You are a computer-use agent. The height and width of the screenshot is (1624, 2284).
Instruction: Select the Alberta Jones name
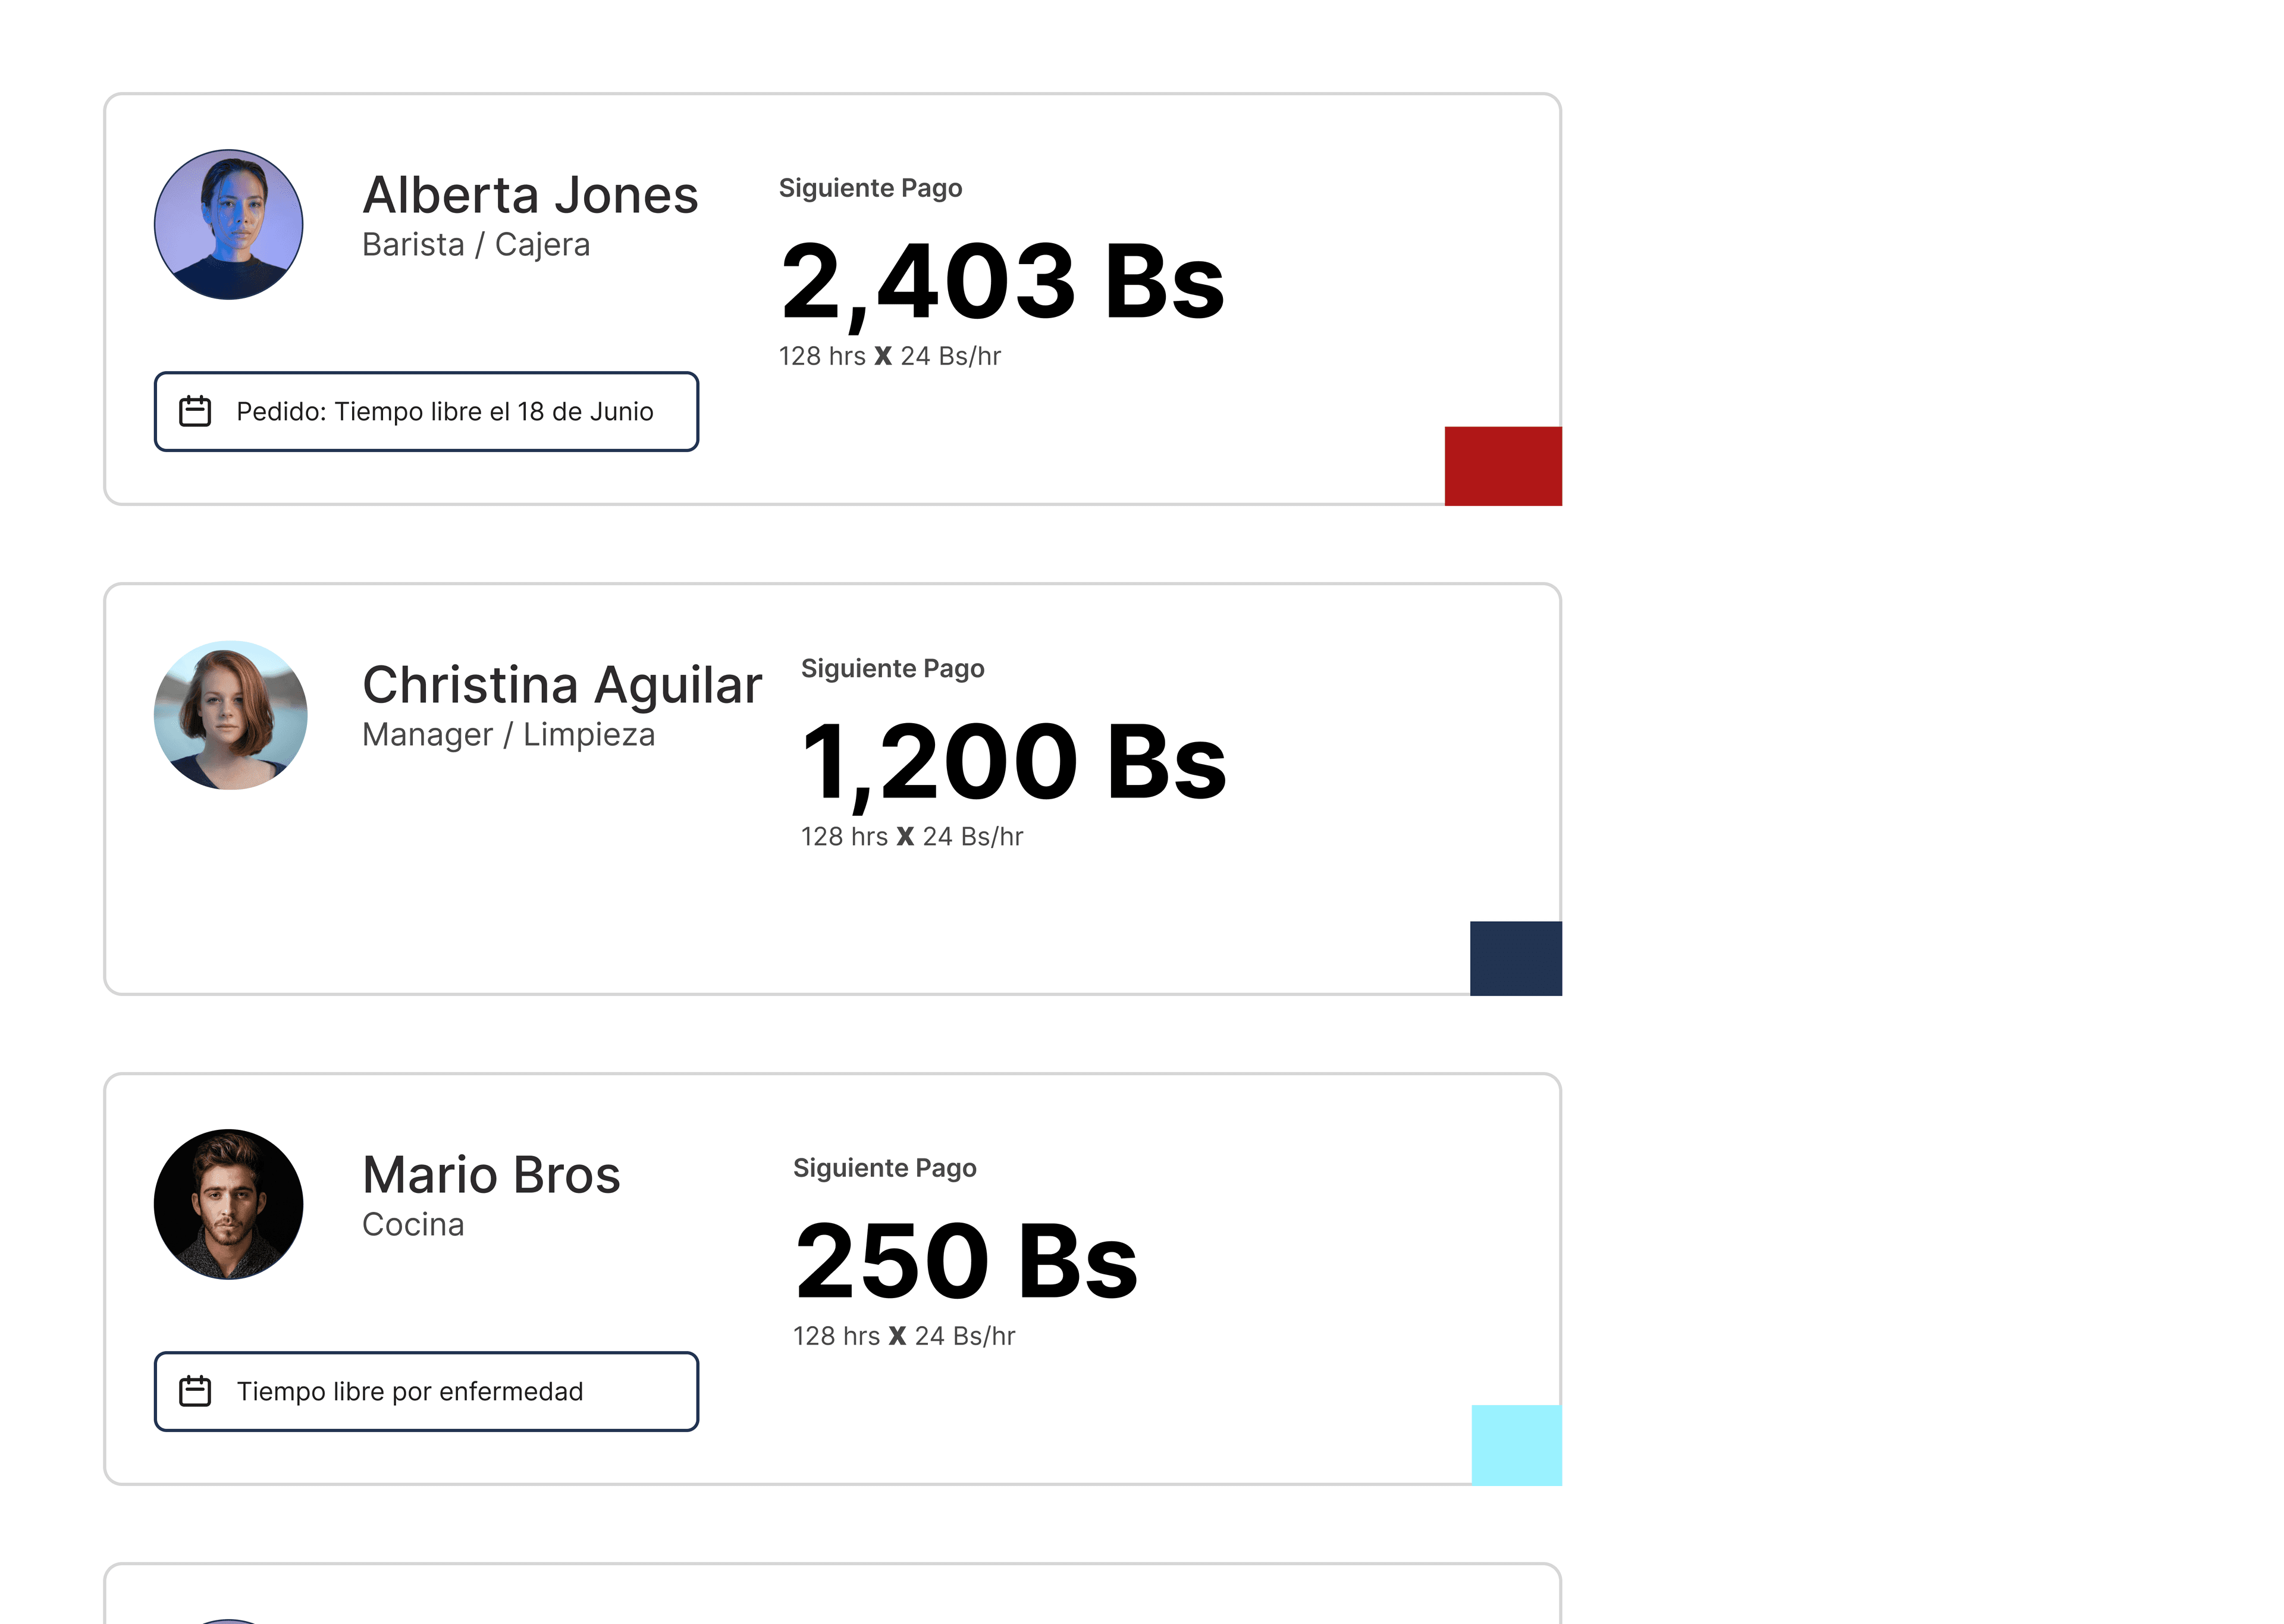530,195
